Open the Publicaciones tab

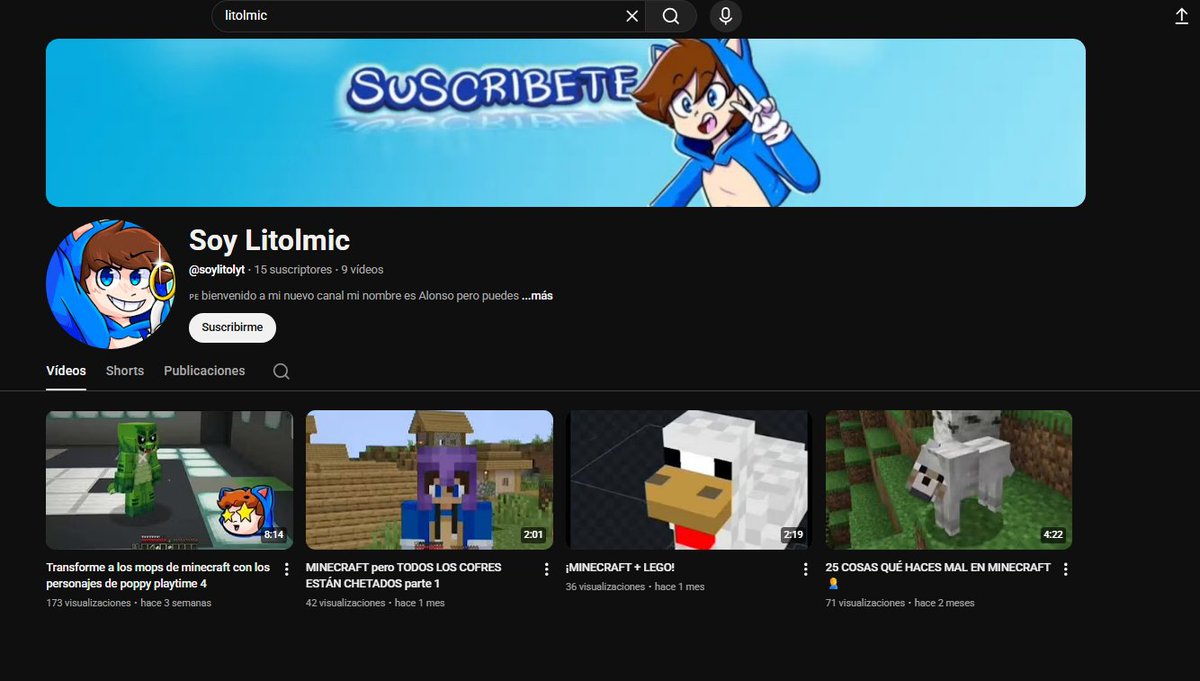(x=204, y=371)
